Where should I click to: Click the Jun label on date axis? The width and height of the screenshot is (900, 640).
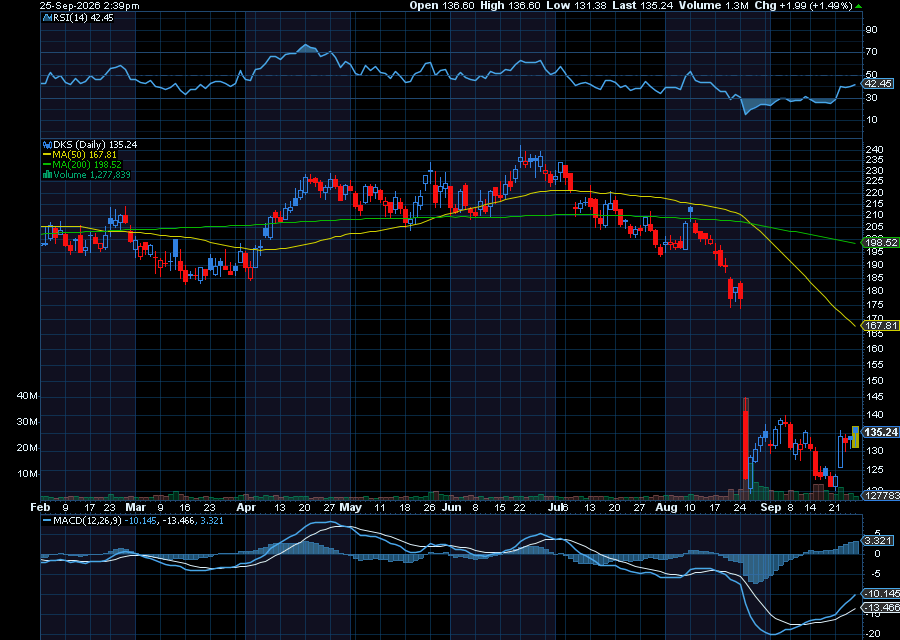point(452,507)
